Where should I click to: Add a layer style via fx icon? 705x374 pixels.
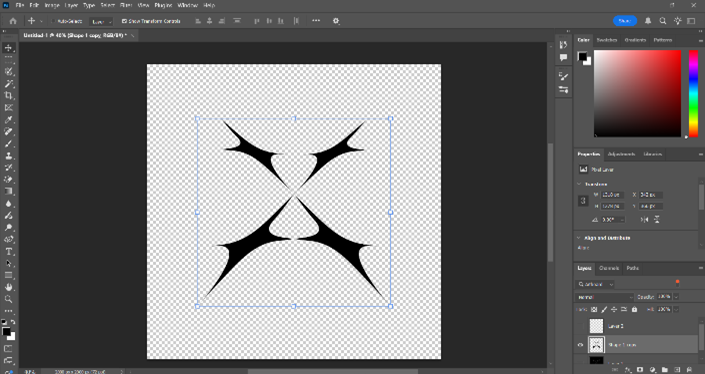629,370
